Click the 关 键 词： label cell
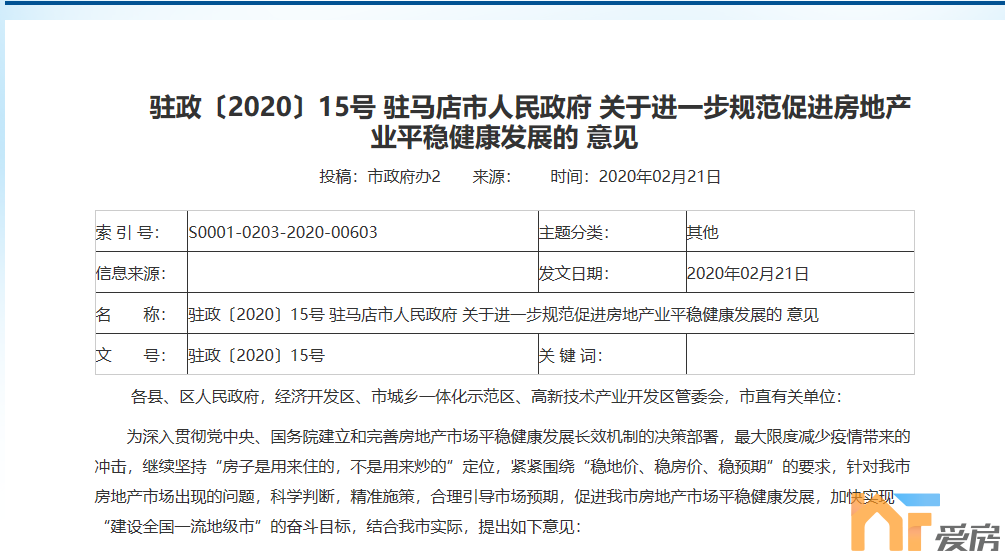The height and width of the screenshot is (559, 1005). (612, 354)
